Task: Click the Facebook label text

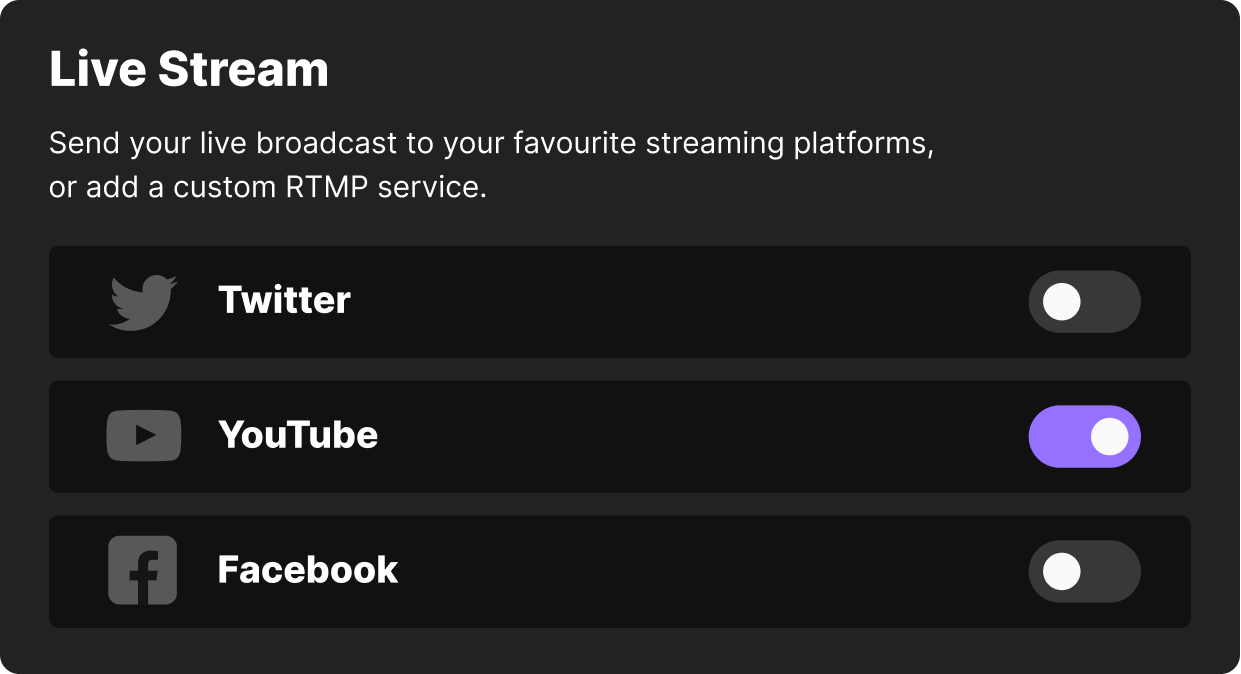Action: pos(308,570)
